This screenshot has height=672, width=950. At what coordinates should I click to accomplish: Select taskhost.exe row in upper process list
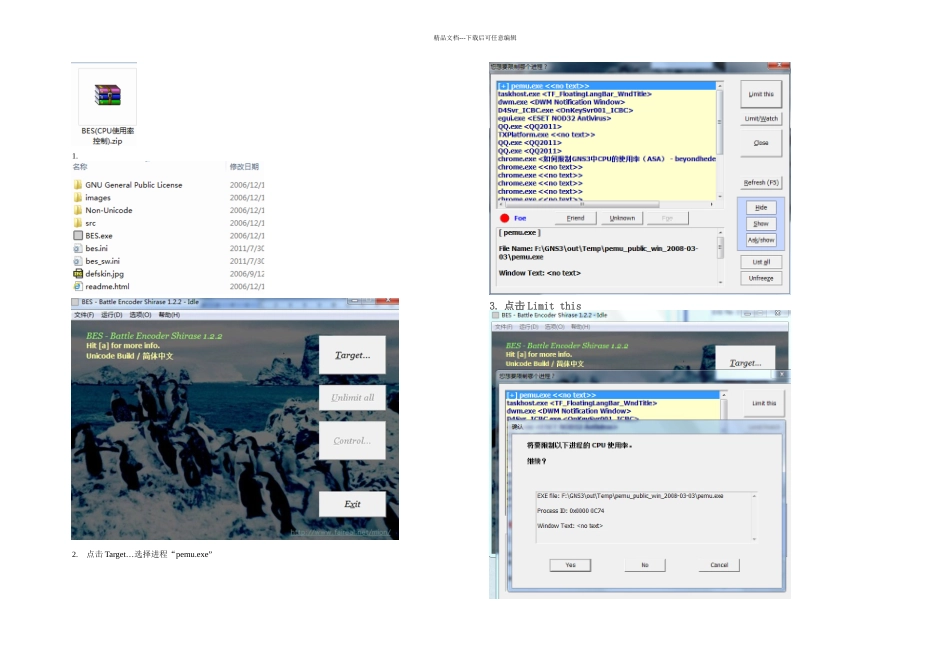[606, 94]
